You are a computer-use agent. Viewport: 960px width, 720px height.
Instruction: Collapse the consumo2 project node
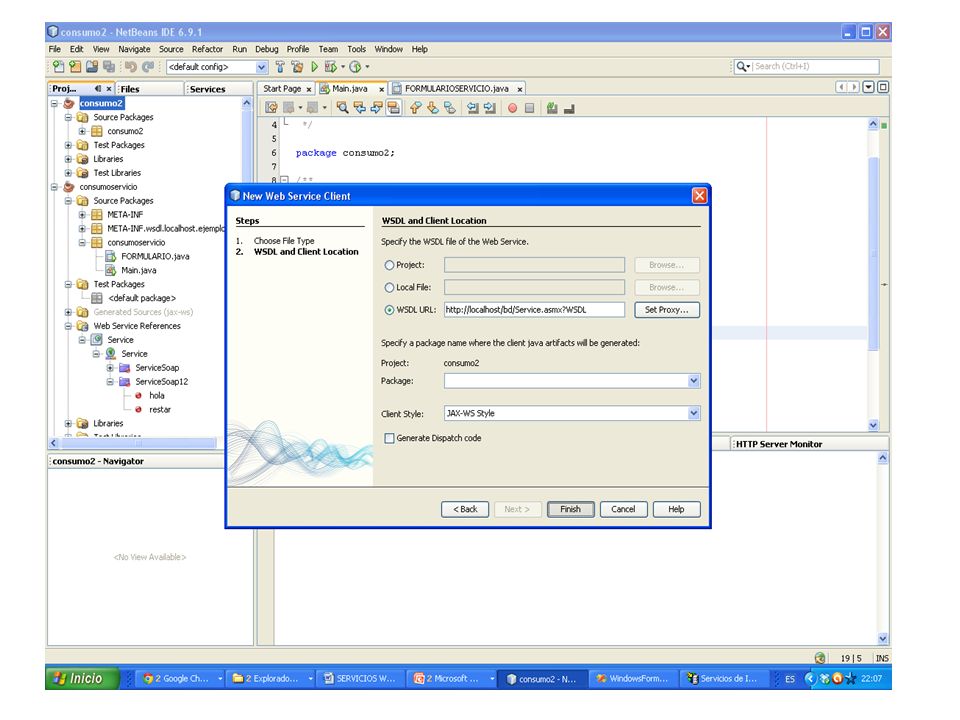54,103
